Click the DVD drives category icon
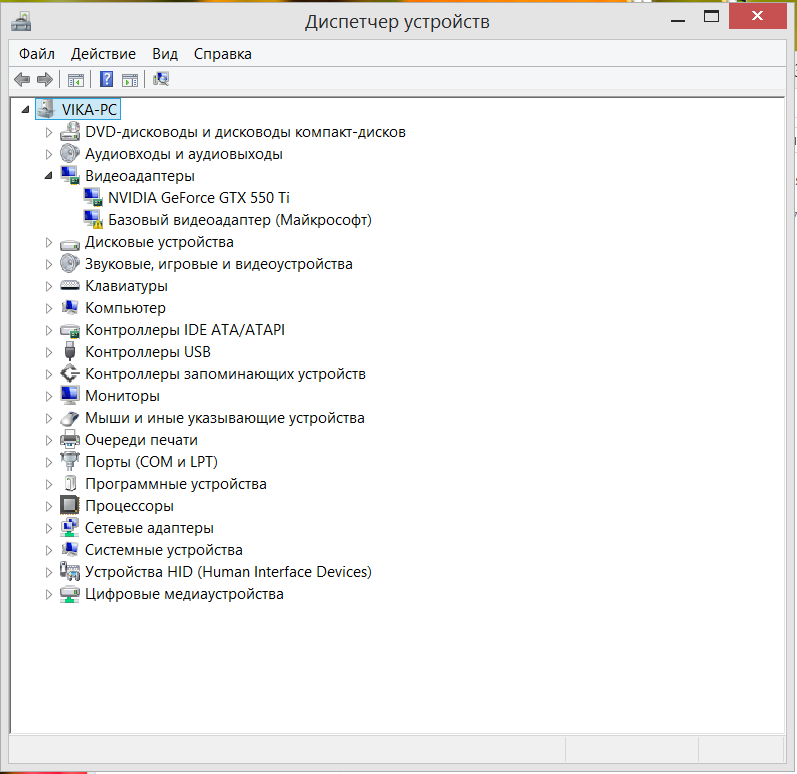 [x=70, y=132]
